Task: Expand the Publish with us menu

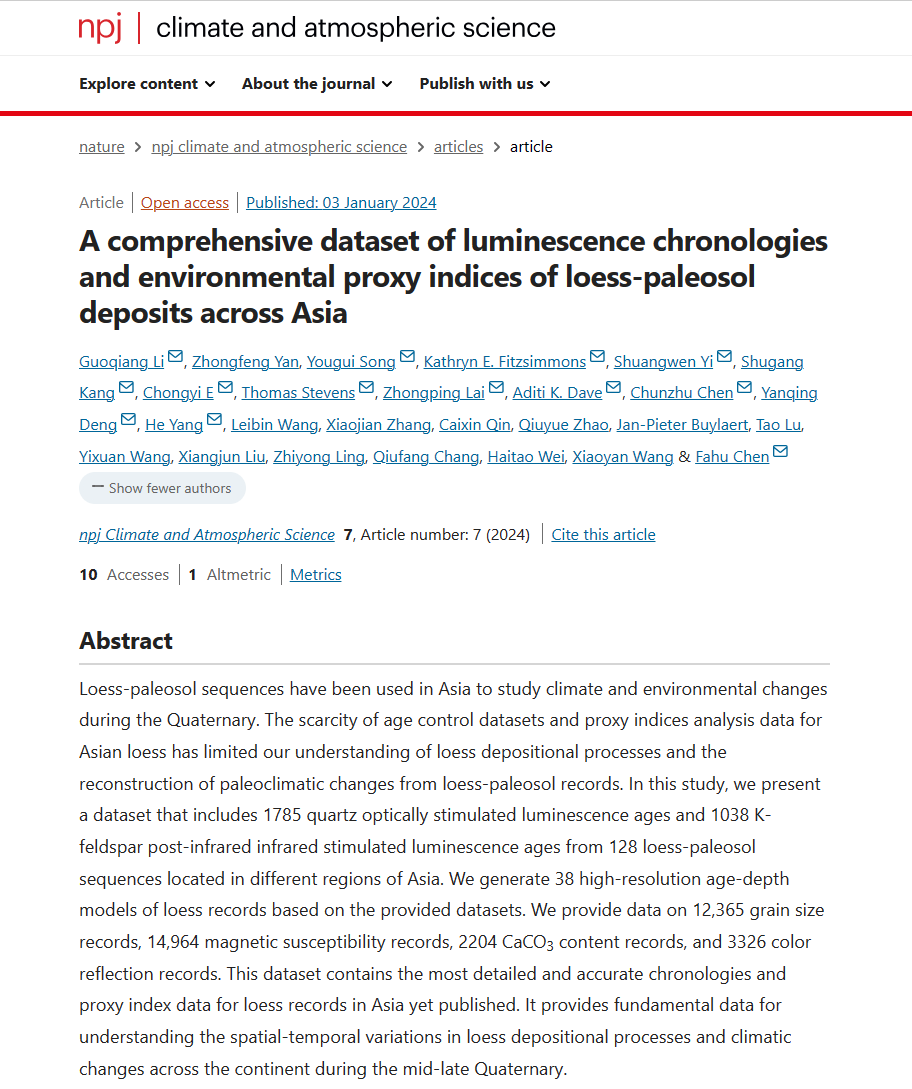Action: click(x=485, y=84)
